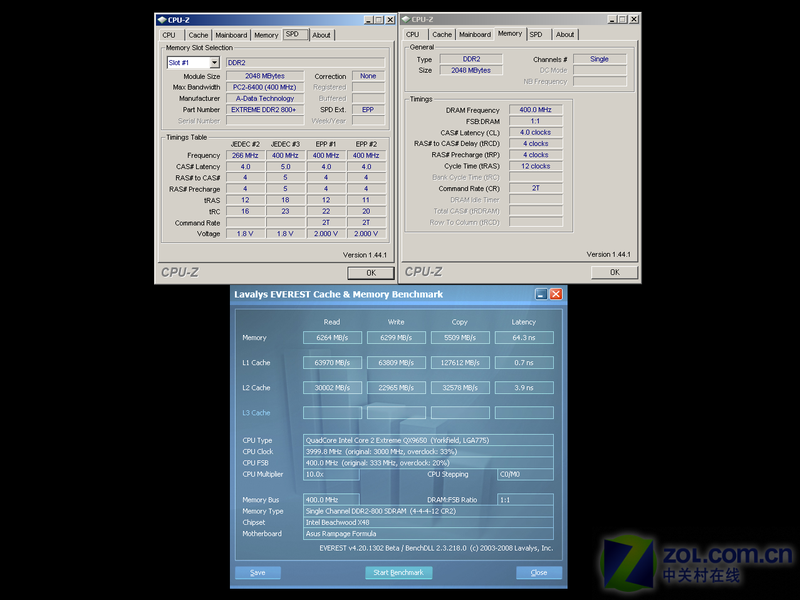800x600 pixels.
Task: Click Save in EVEREST benchmark window
Action: pos(258,572)
